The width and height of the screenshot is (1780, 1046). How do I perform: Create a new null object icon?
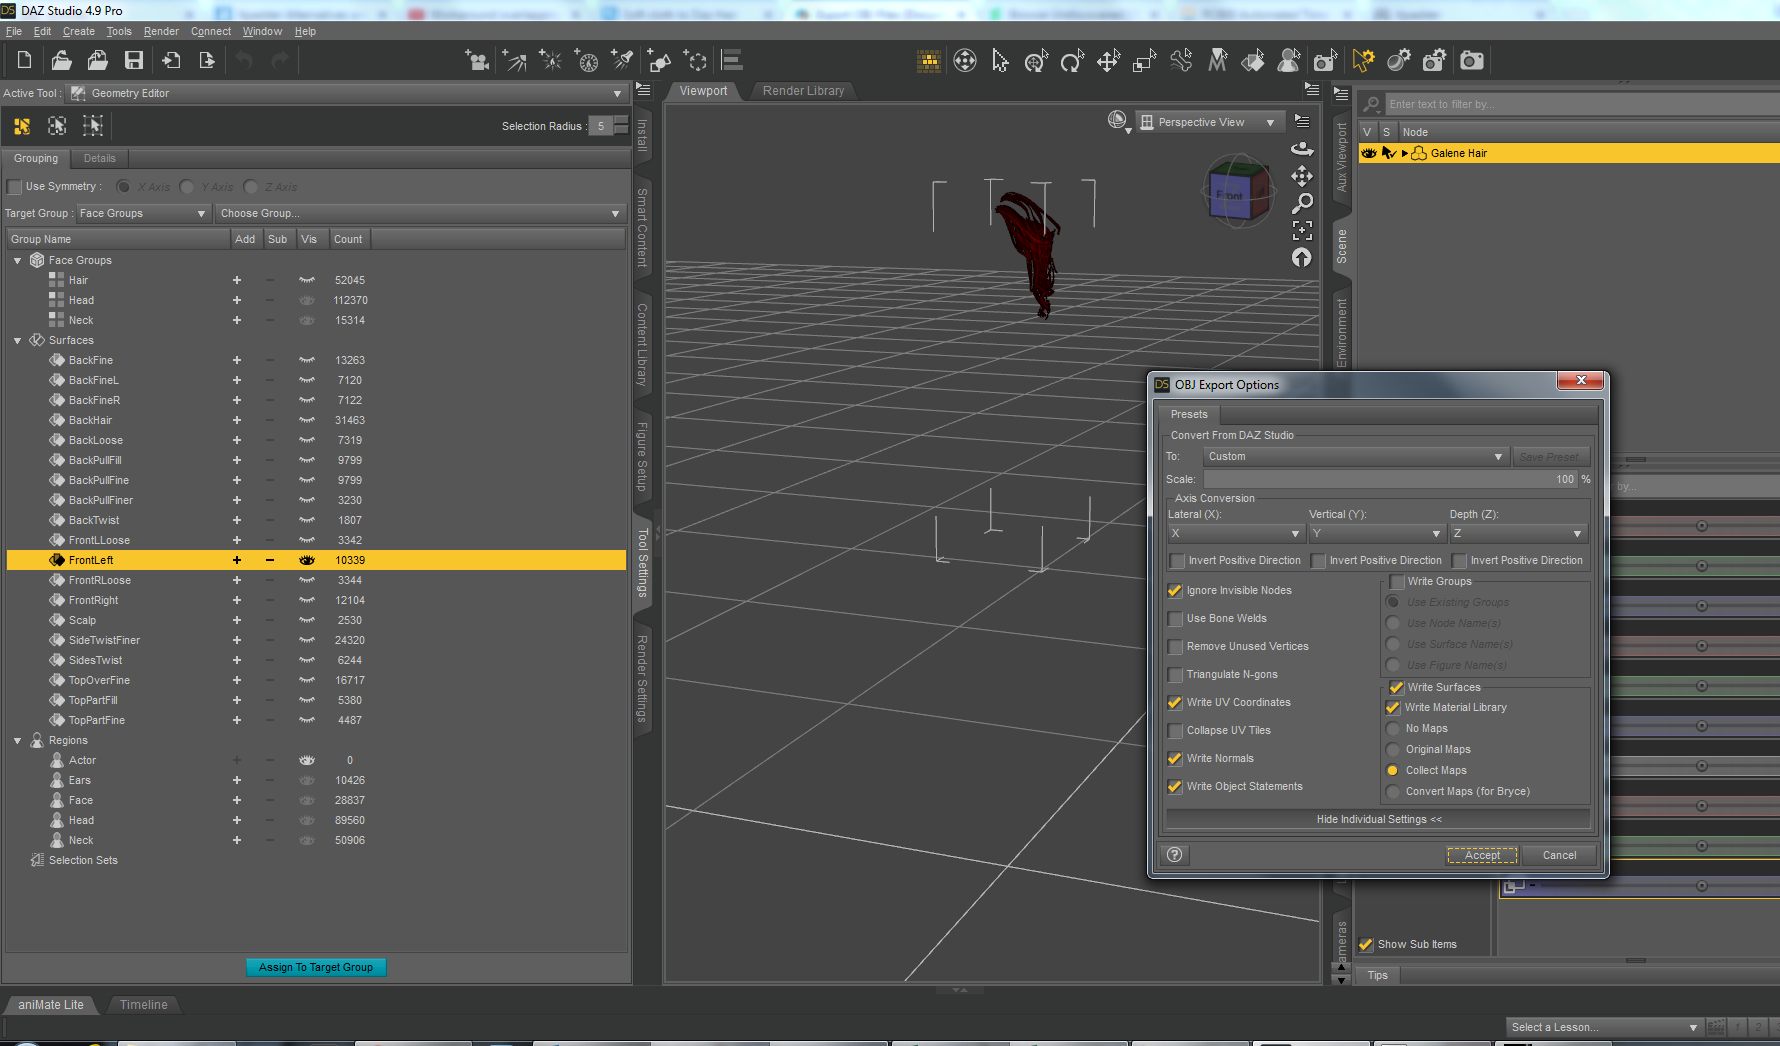click(695, 61)
